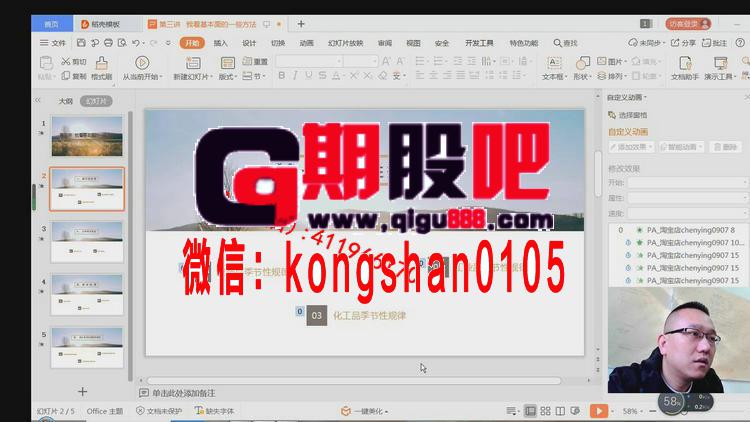Click the Search (查找) magnifier
This screenshot has width=750, height=422.
558,43
